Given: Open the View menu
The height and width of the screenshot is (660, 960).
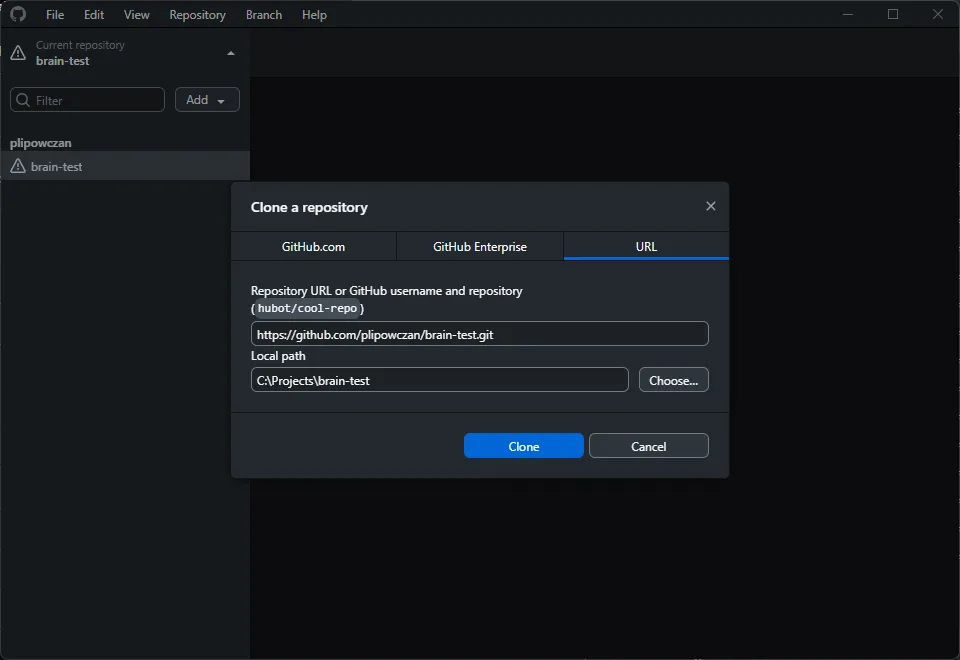Looking at the screenshot, I should tap(137, 15).
